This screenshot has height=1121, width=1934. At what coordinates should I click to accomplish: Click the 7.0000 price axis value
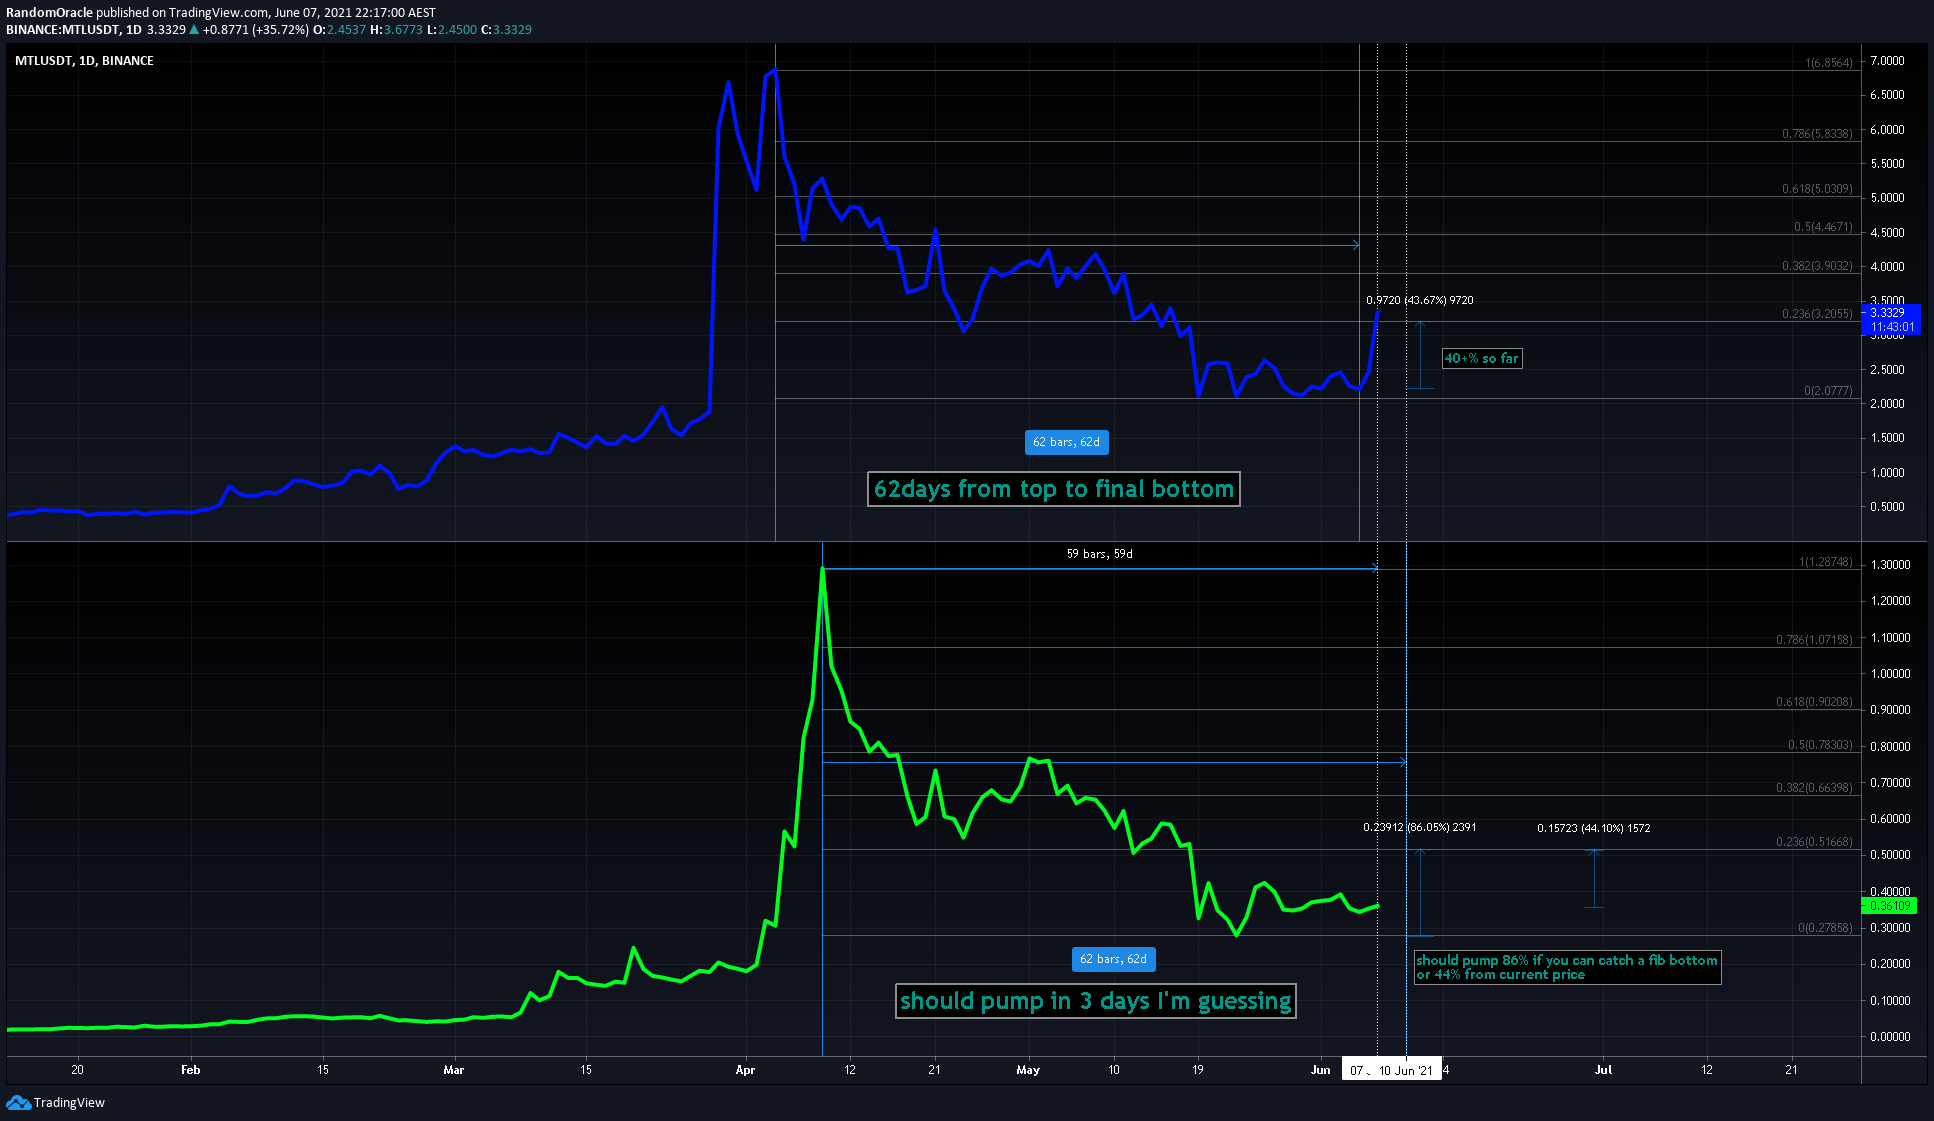point(1887,61)
